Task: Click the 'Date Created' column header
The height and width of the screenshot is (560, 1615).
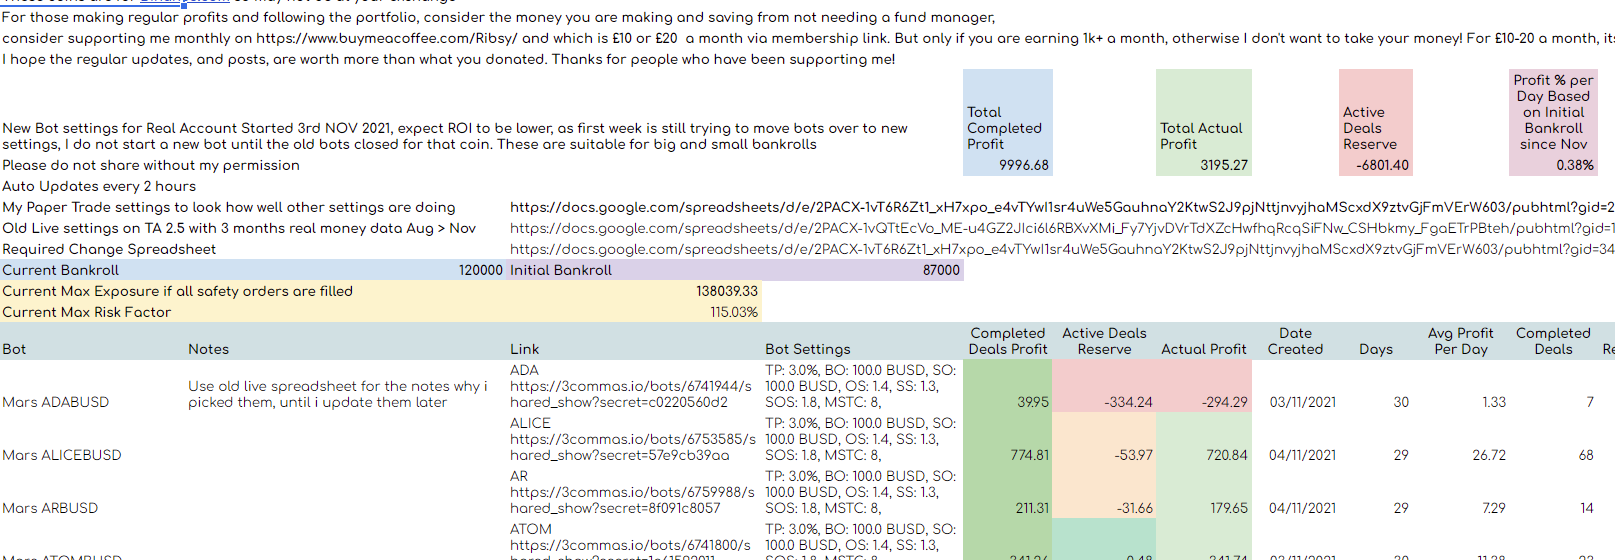Action: (x=1295, y=341)
